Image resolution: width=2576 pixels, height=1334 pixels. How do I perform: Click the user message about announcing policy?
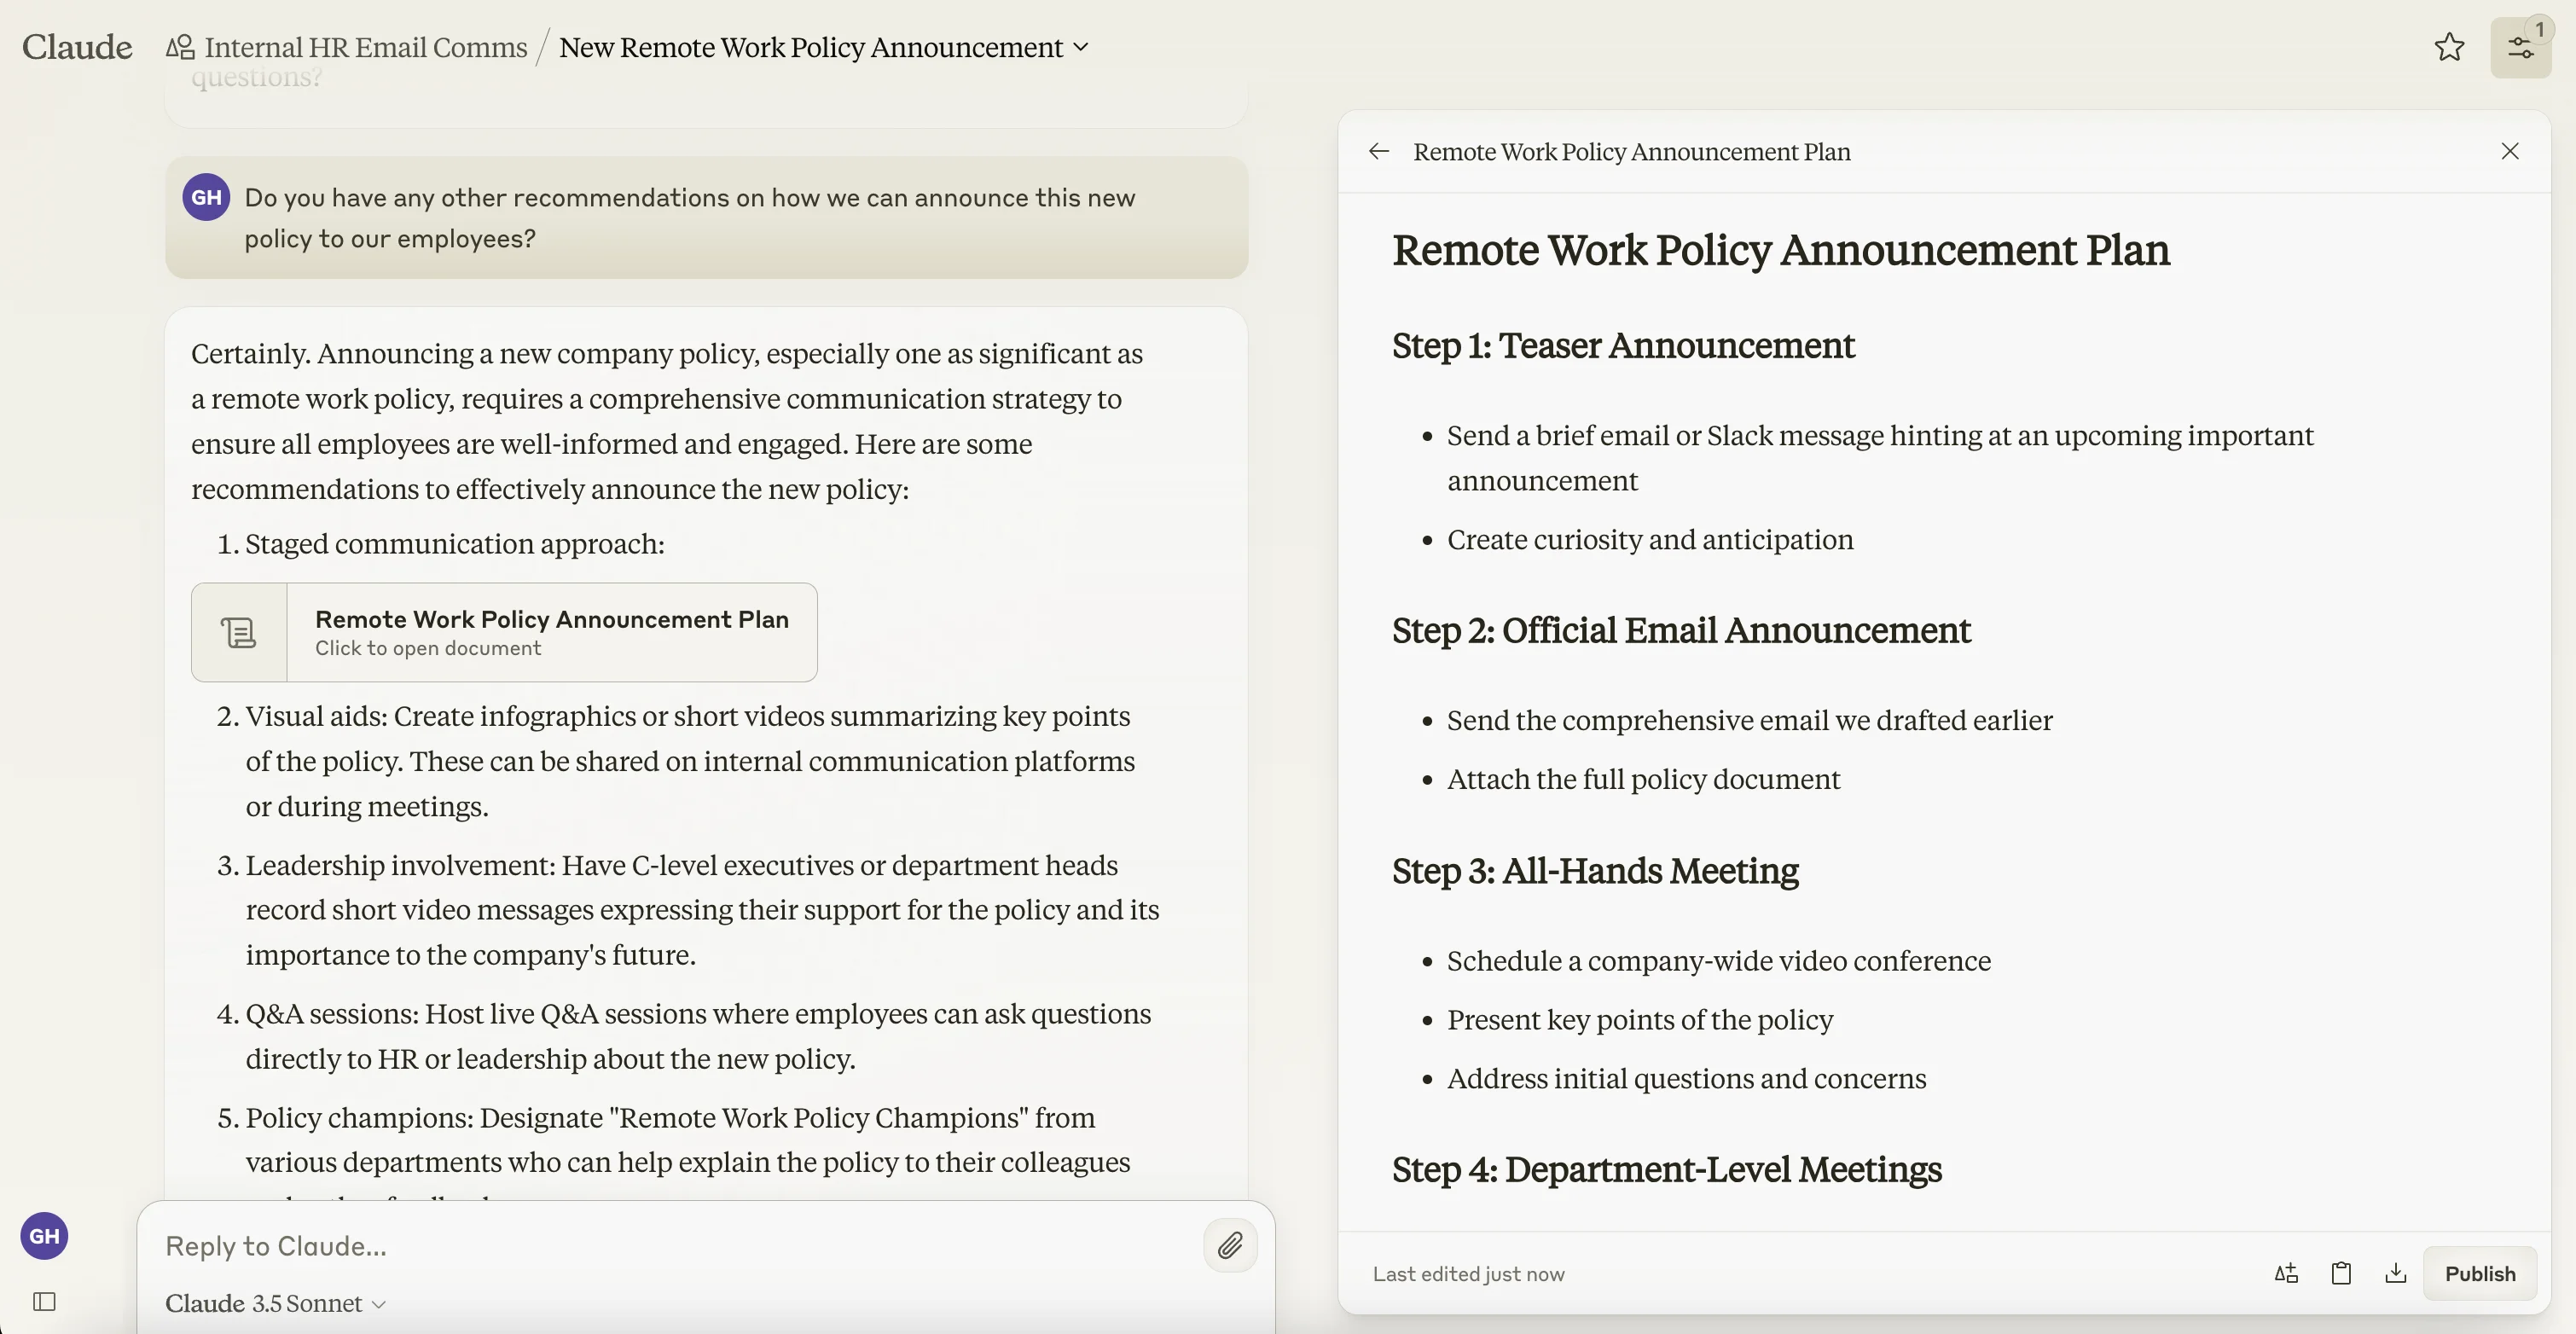tap(690, 218)
